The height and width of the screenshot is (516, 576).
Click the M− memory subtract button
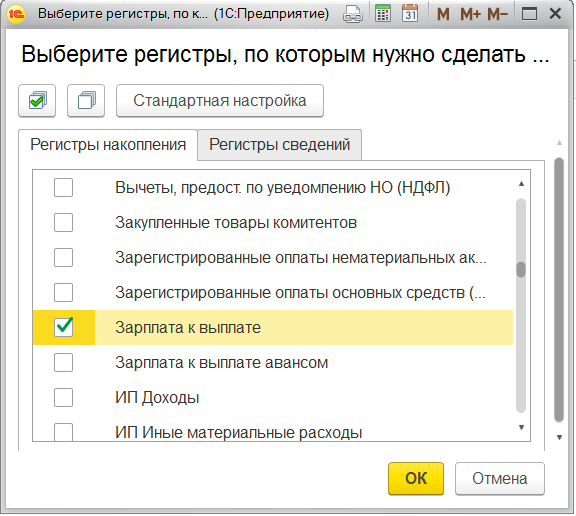point(498,14)
